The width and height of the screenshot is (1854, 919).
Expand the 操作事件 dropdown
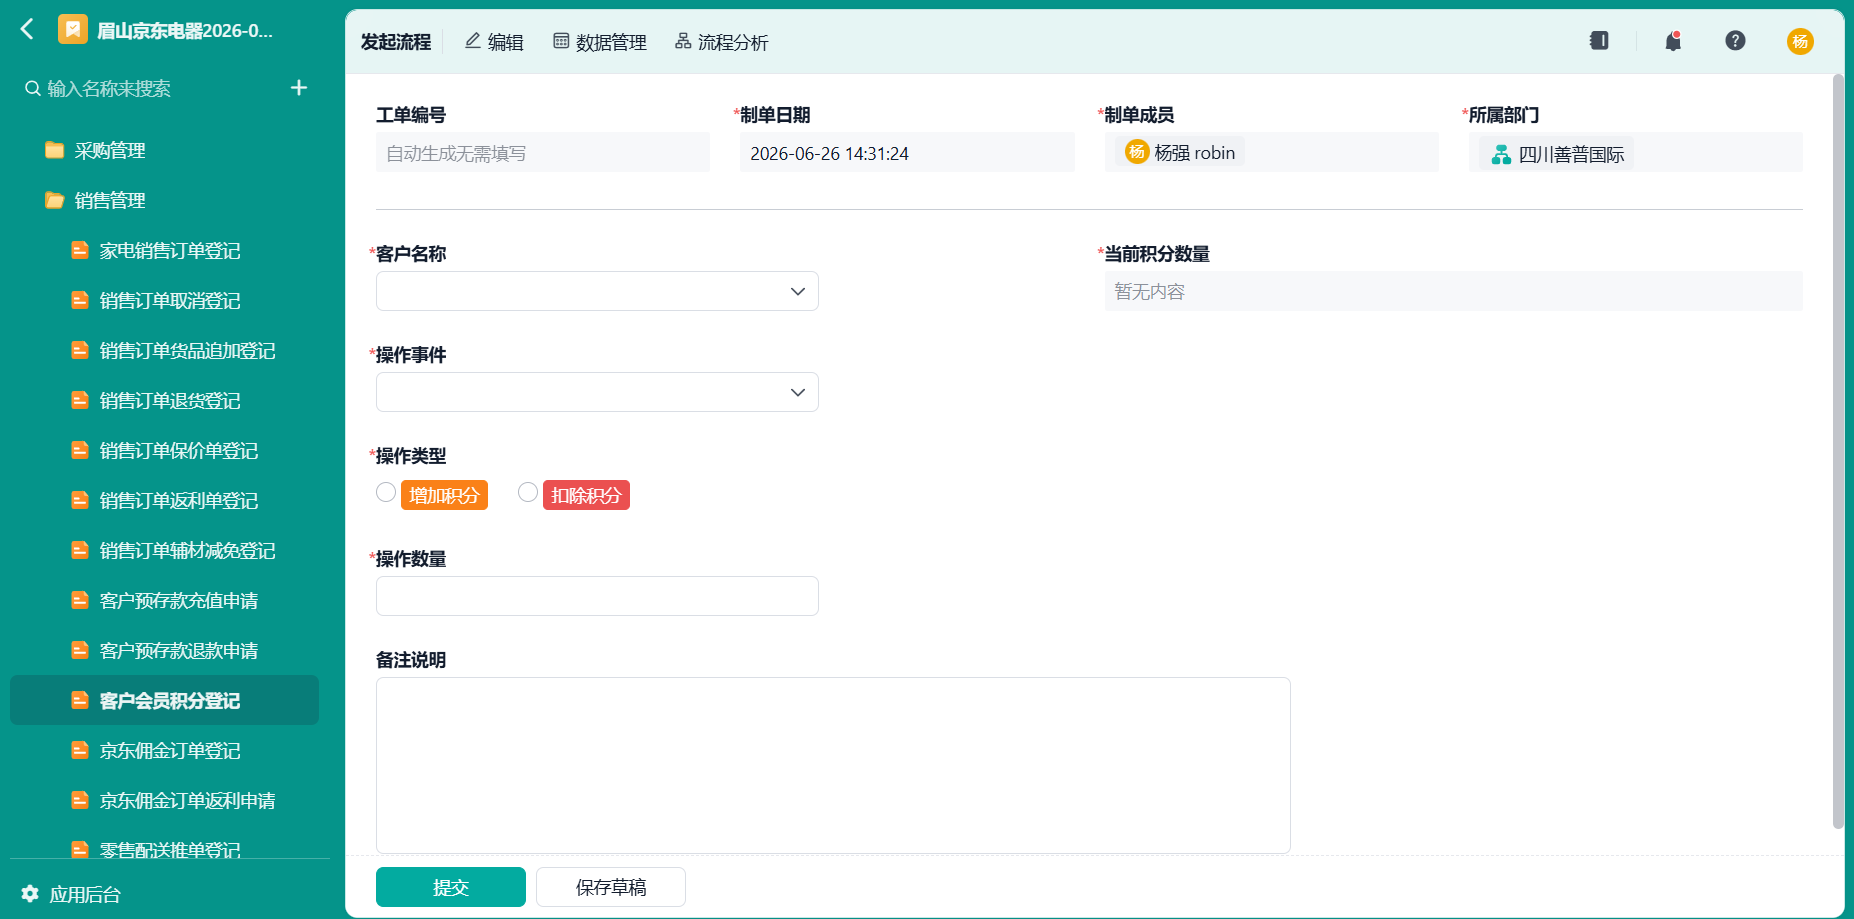597,392
